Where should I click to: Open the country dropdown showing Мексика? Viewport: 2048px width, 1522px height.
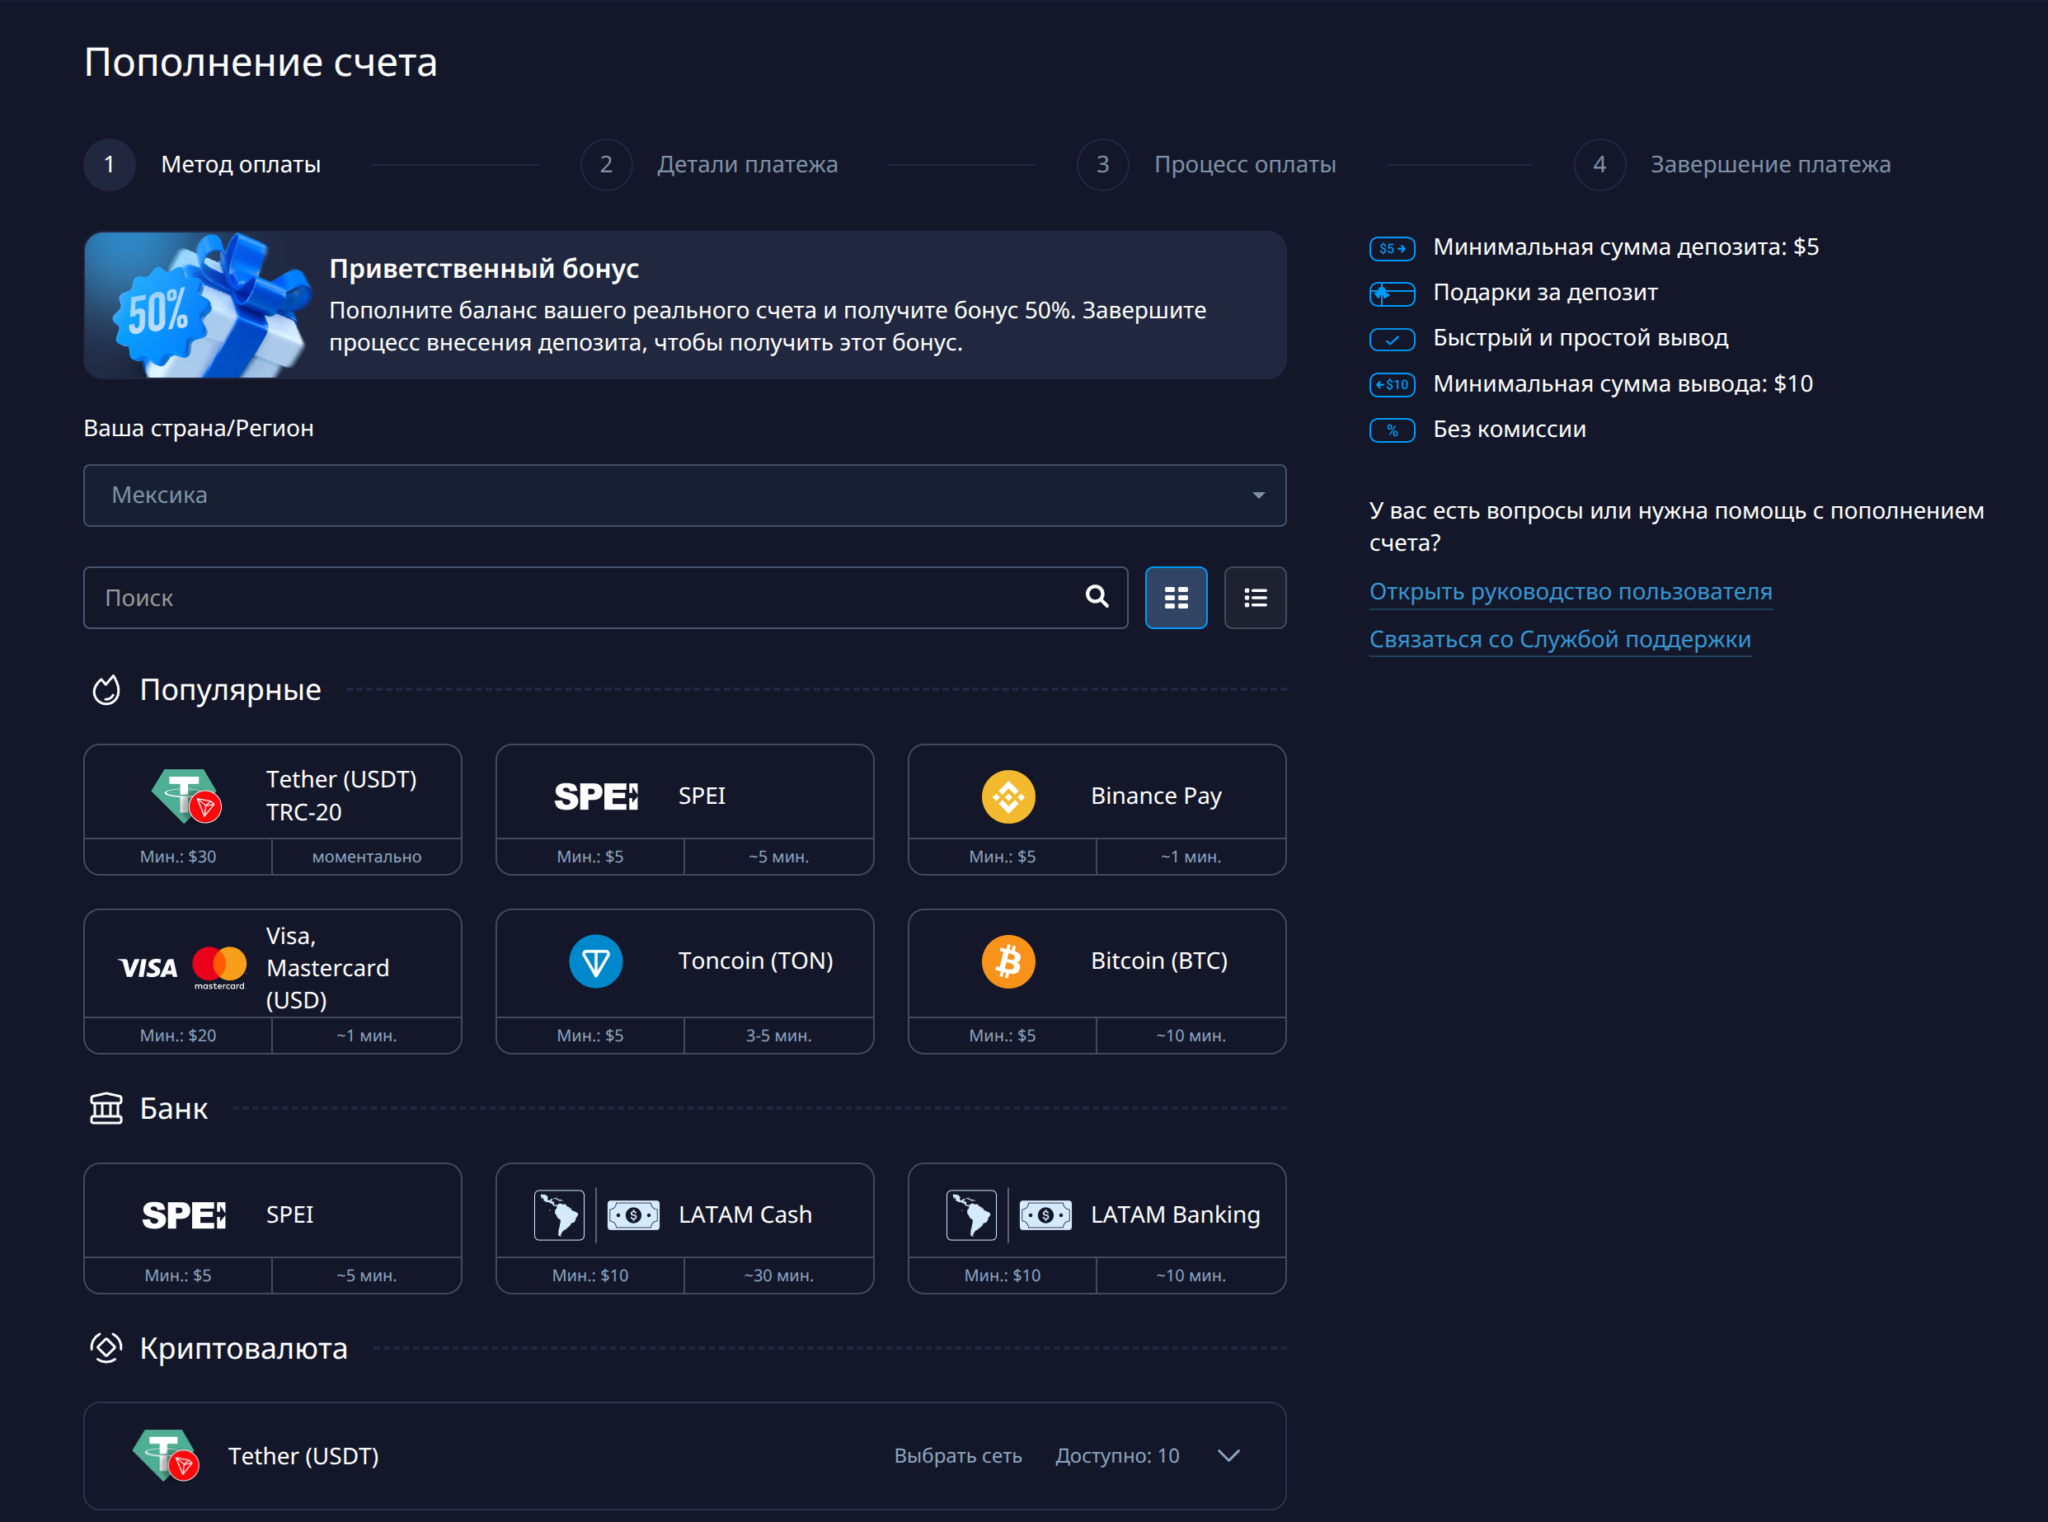pos(684,495)
